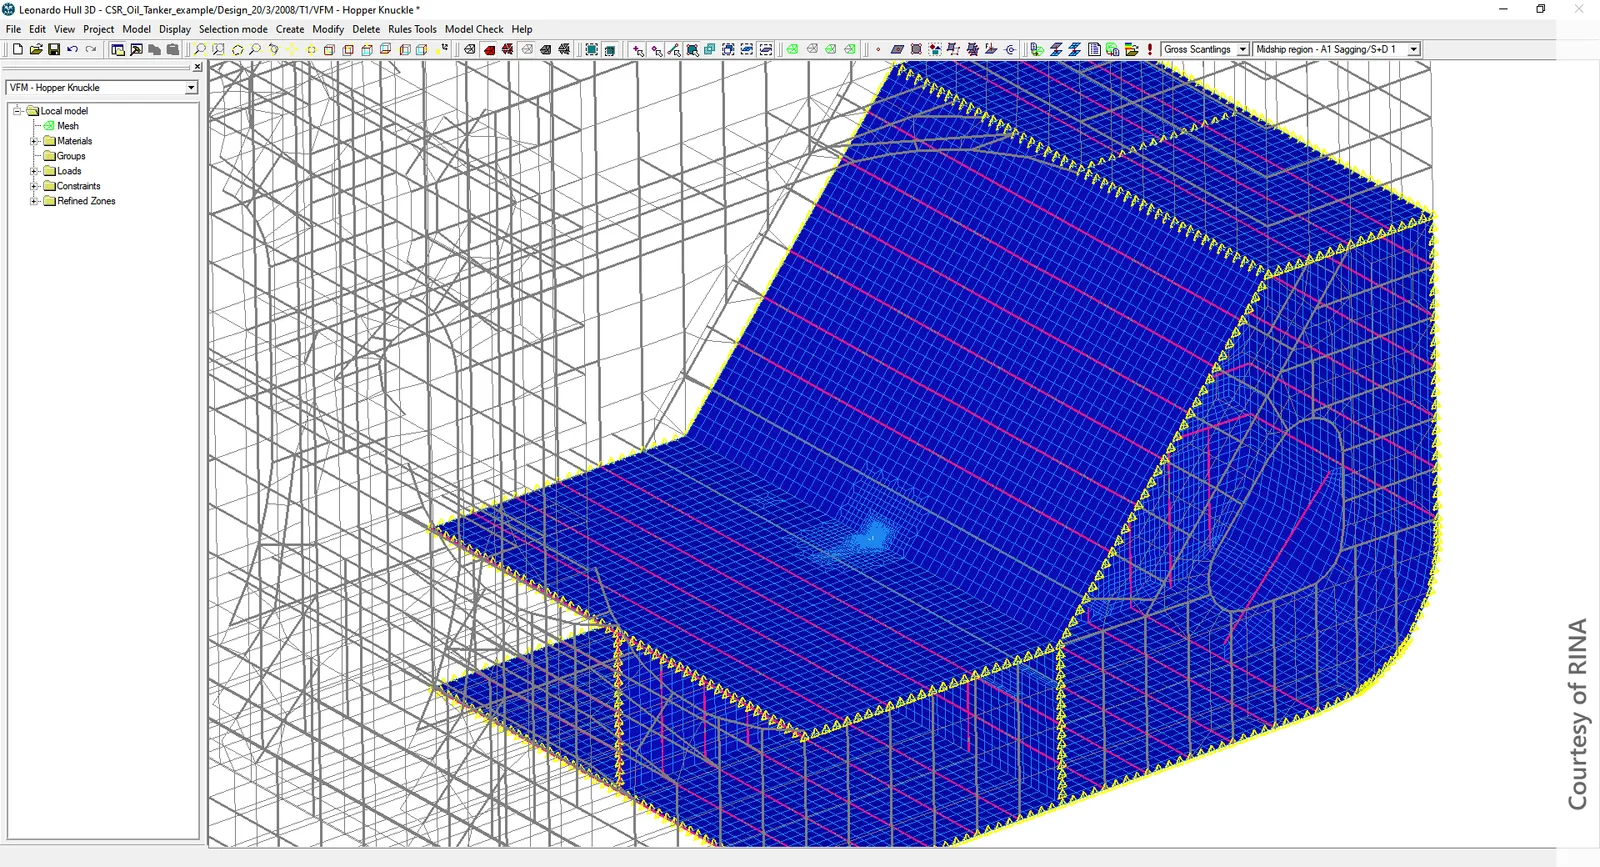Click the red shaded view cube icon
The height and width of the screenshot is (867, 1600).
click(490, 49)
